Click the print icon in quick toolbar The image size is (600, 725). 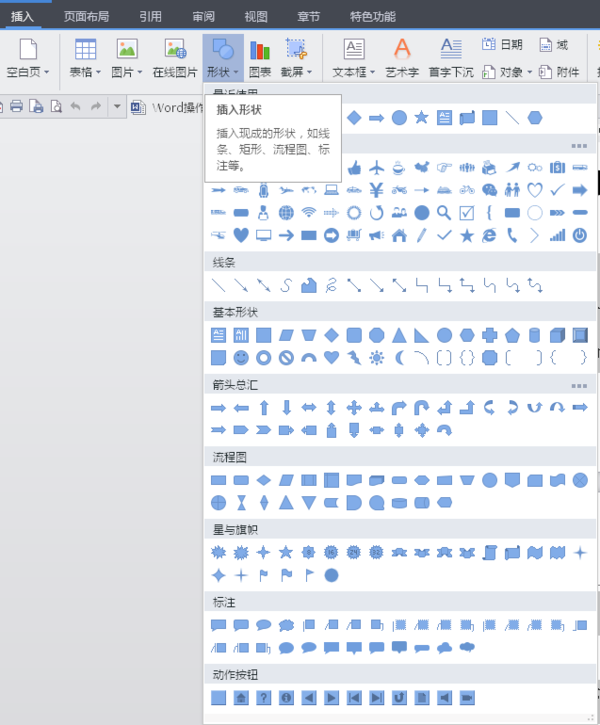point(17,106)
